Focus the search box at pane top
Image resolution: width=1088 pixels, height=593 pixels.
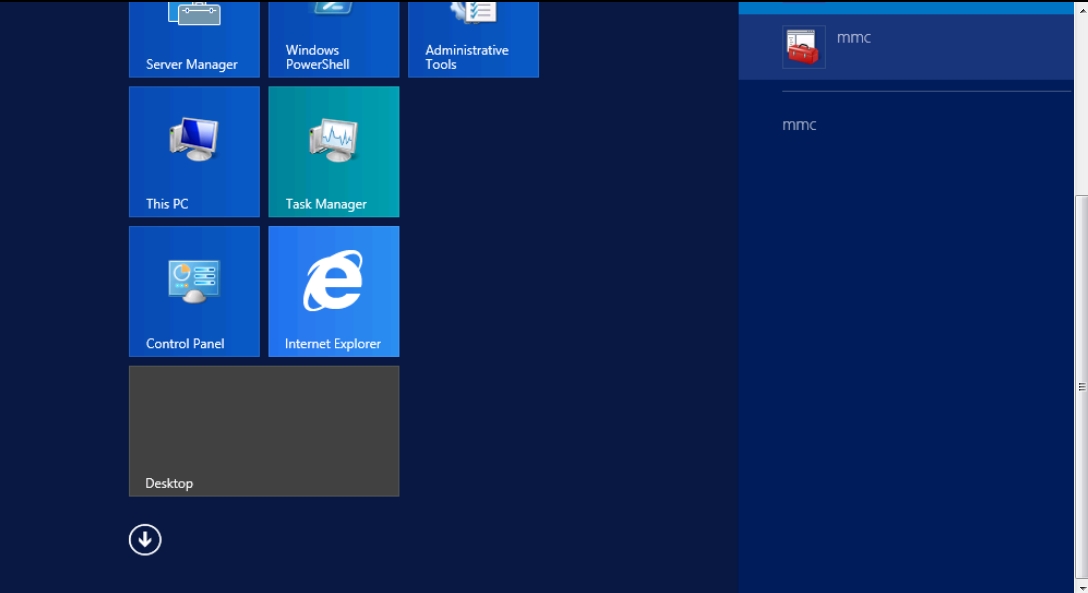tap(905, 7)
